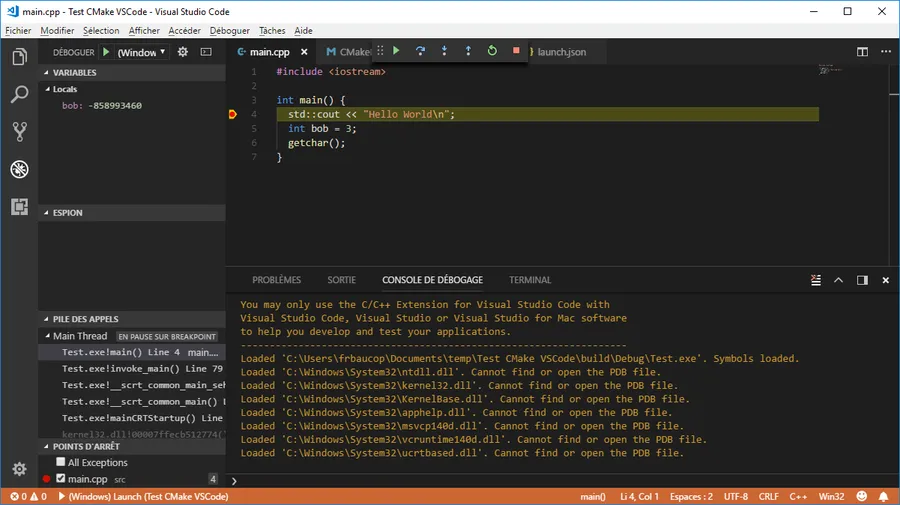The width and height of the screenshot is (900, 505).
Task: Step over in debug toolbar
Action: tap(420, 50)
